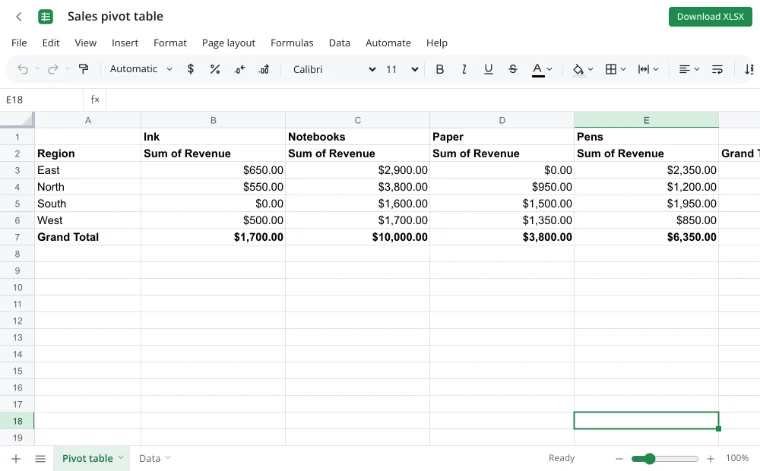Open the font size 11 dropdown
The height and width of the screenshot is (471, 760).
point(402,69)
